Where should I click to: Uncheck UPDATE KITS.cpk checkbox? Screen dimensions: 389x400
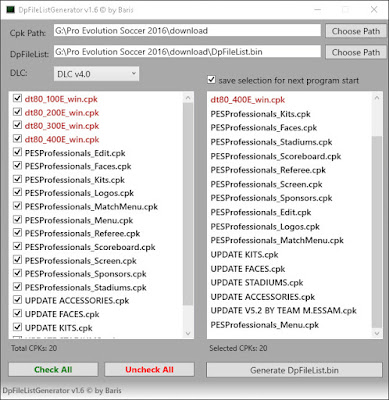17,327
